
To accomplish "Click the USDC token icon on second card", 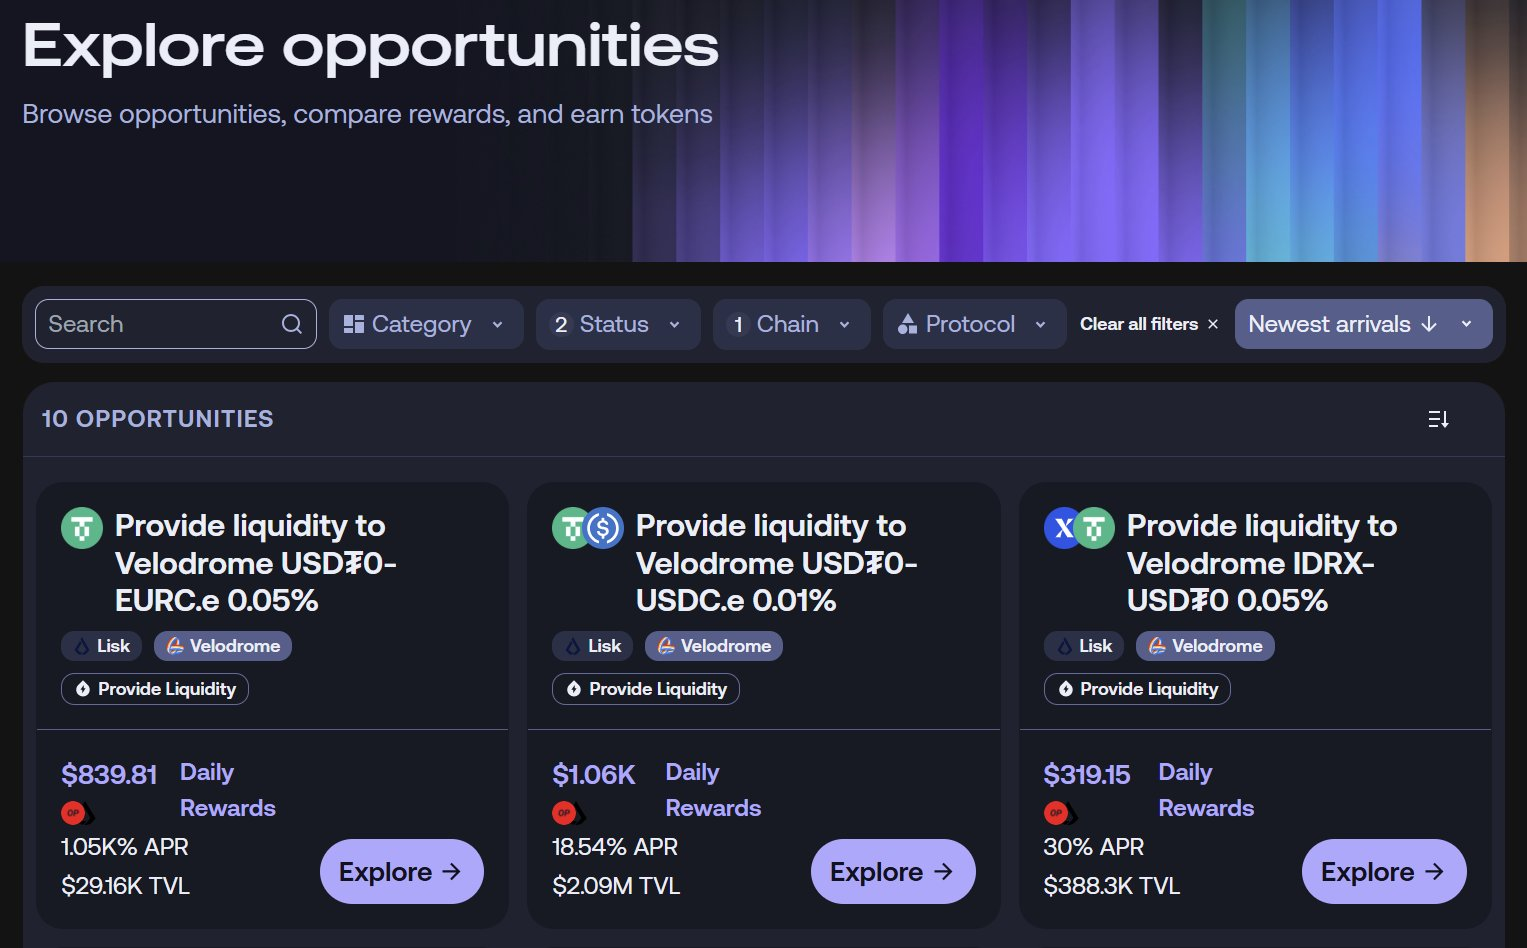I will click(x=604, y=528).
